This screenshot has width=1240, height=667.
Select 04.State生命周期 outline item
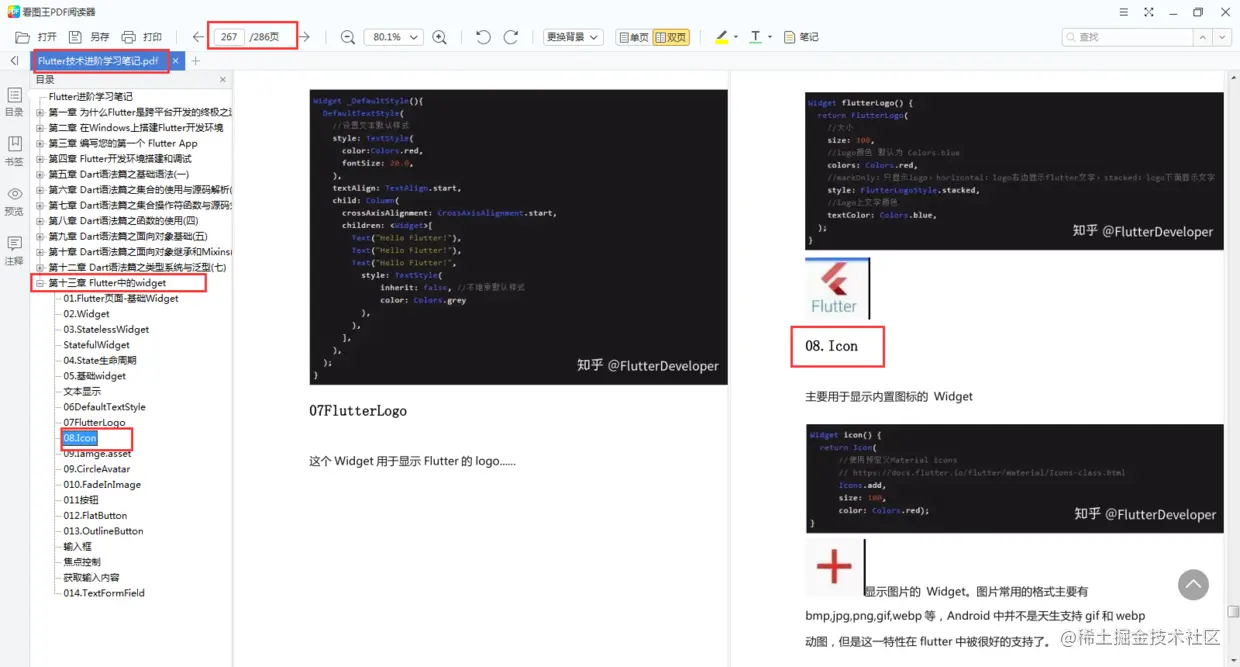coord(100,360)
